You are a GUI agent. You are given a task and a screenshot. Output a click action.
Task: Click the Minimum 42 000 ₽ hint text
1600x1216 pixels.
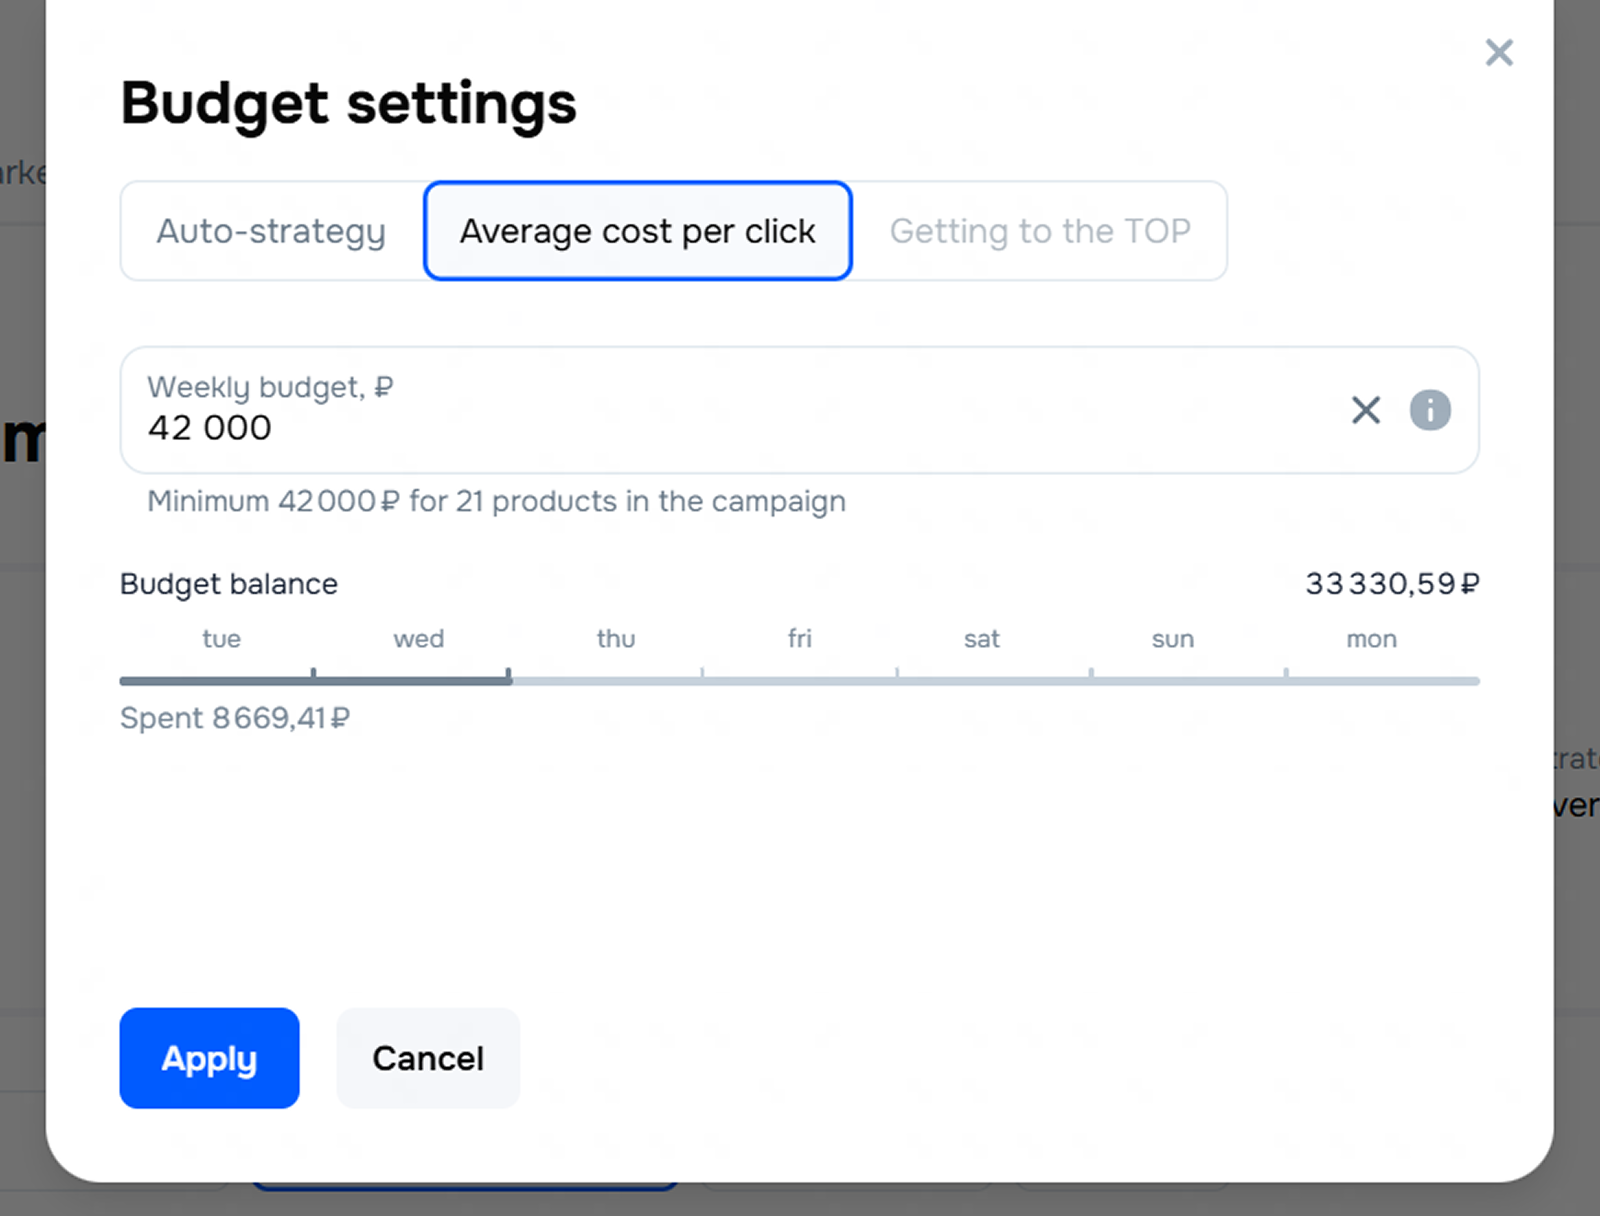tap(496, 501)
